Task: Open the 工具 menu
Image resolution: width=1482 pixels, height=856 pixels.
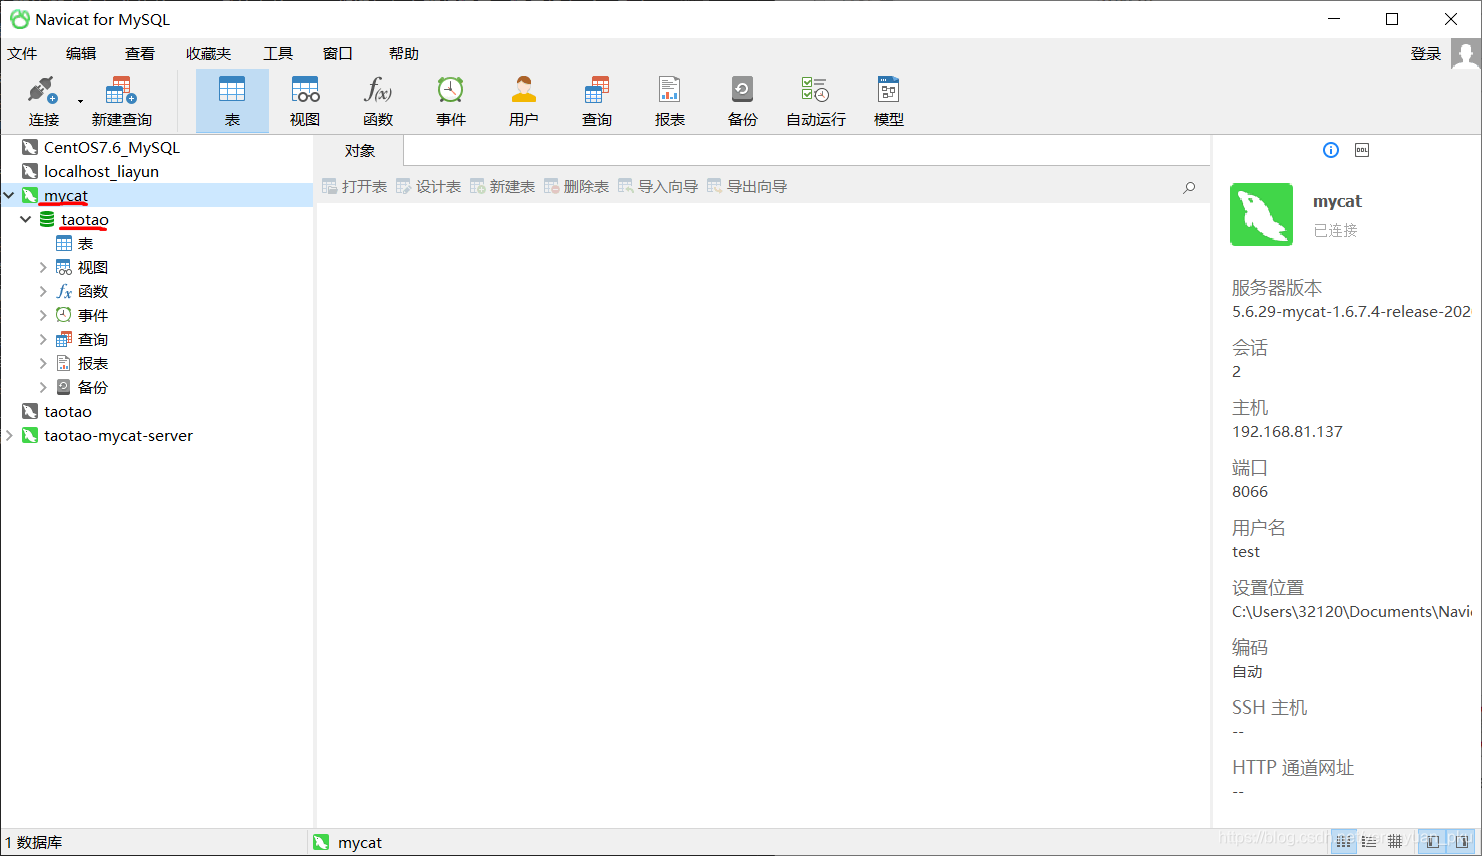Action: tap(278, 54)
